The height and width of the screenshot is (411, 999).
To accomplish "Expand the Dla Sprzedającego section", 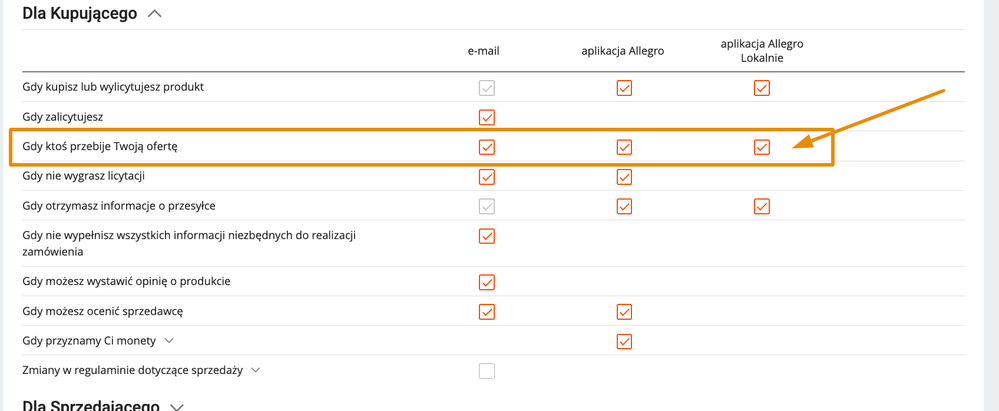I will tap(177, 407).
